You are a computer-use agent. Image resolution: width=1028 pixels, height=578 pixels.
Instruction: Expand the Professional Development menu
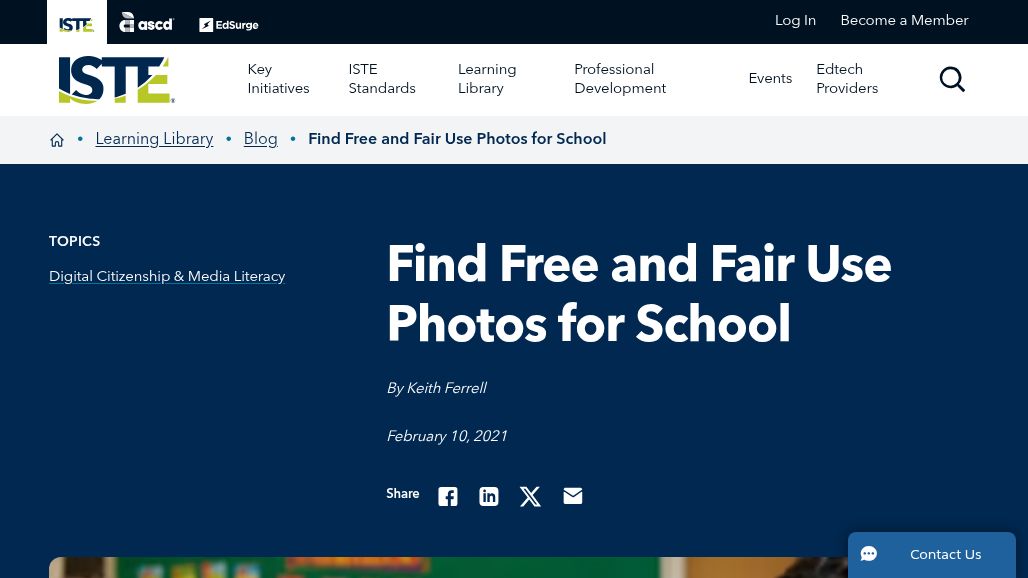coord(620,79)
